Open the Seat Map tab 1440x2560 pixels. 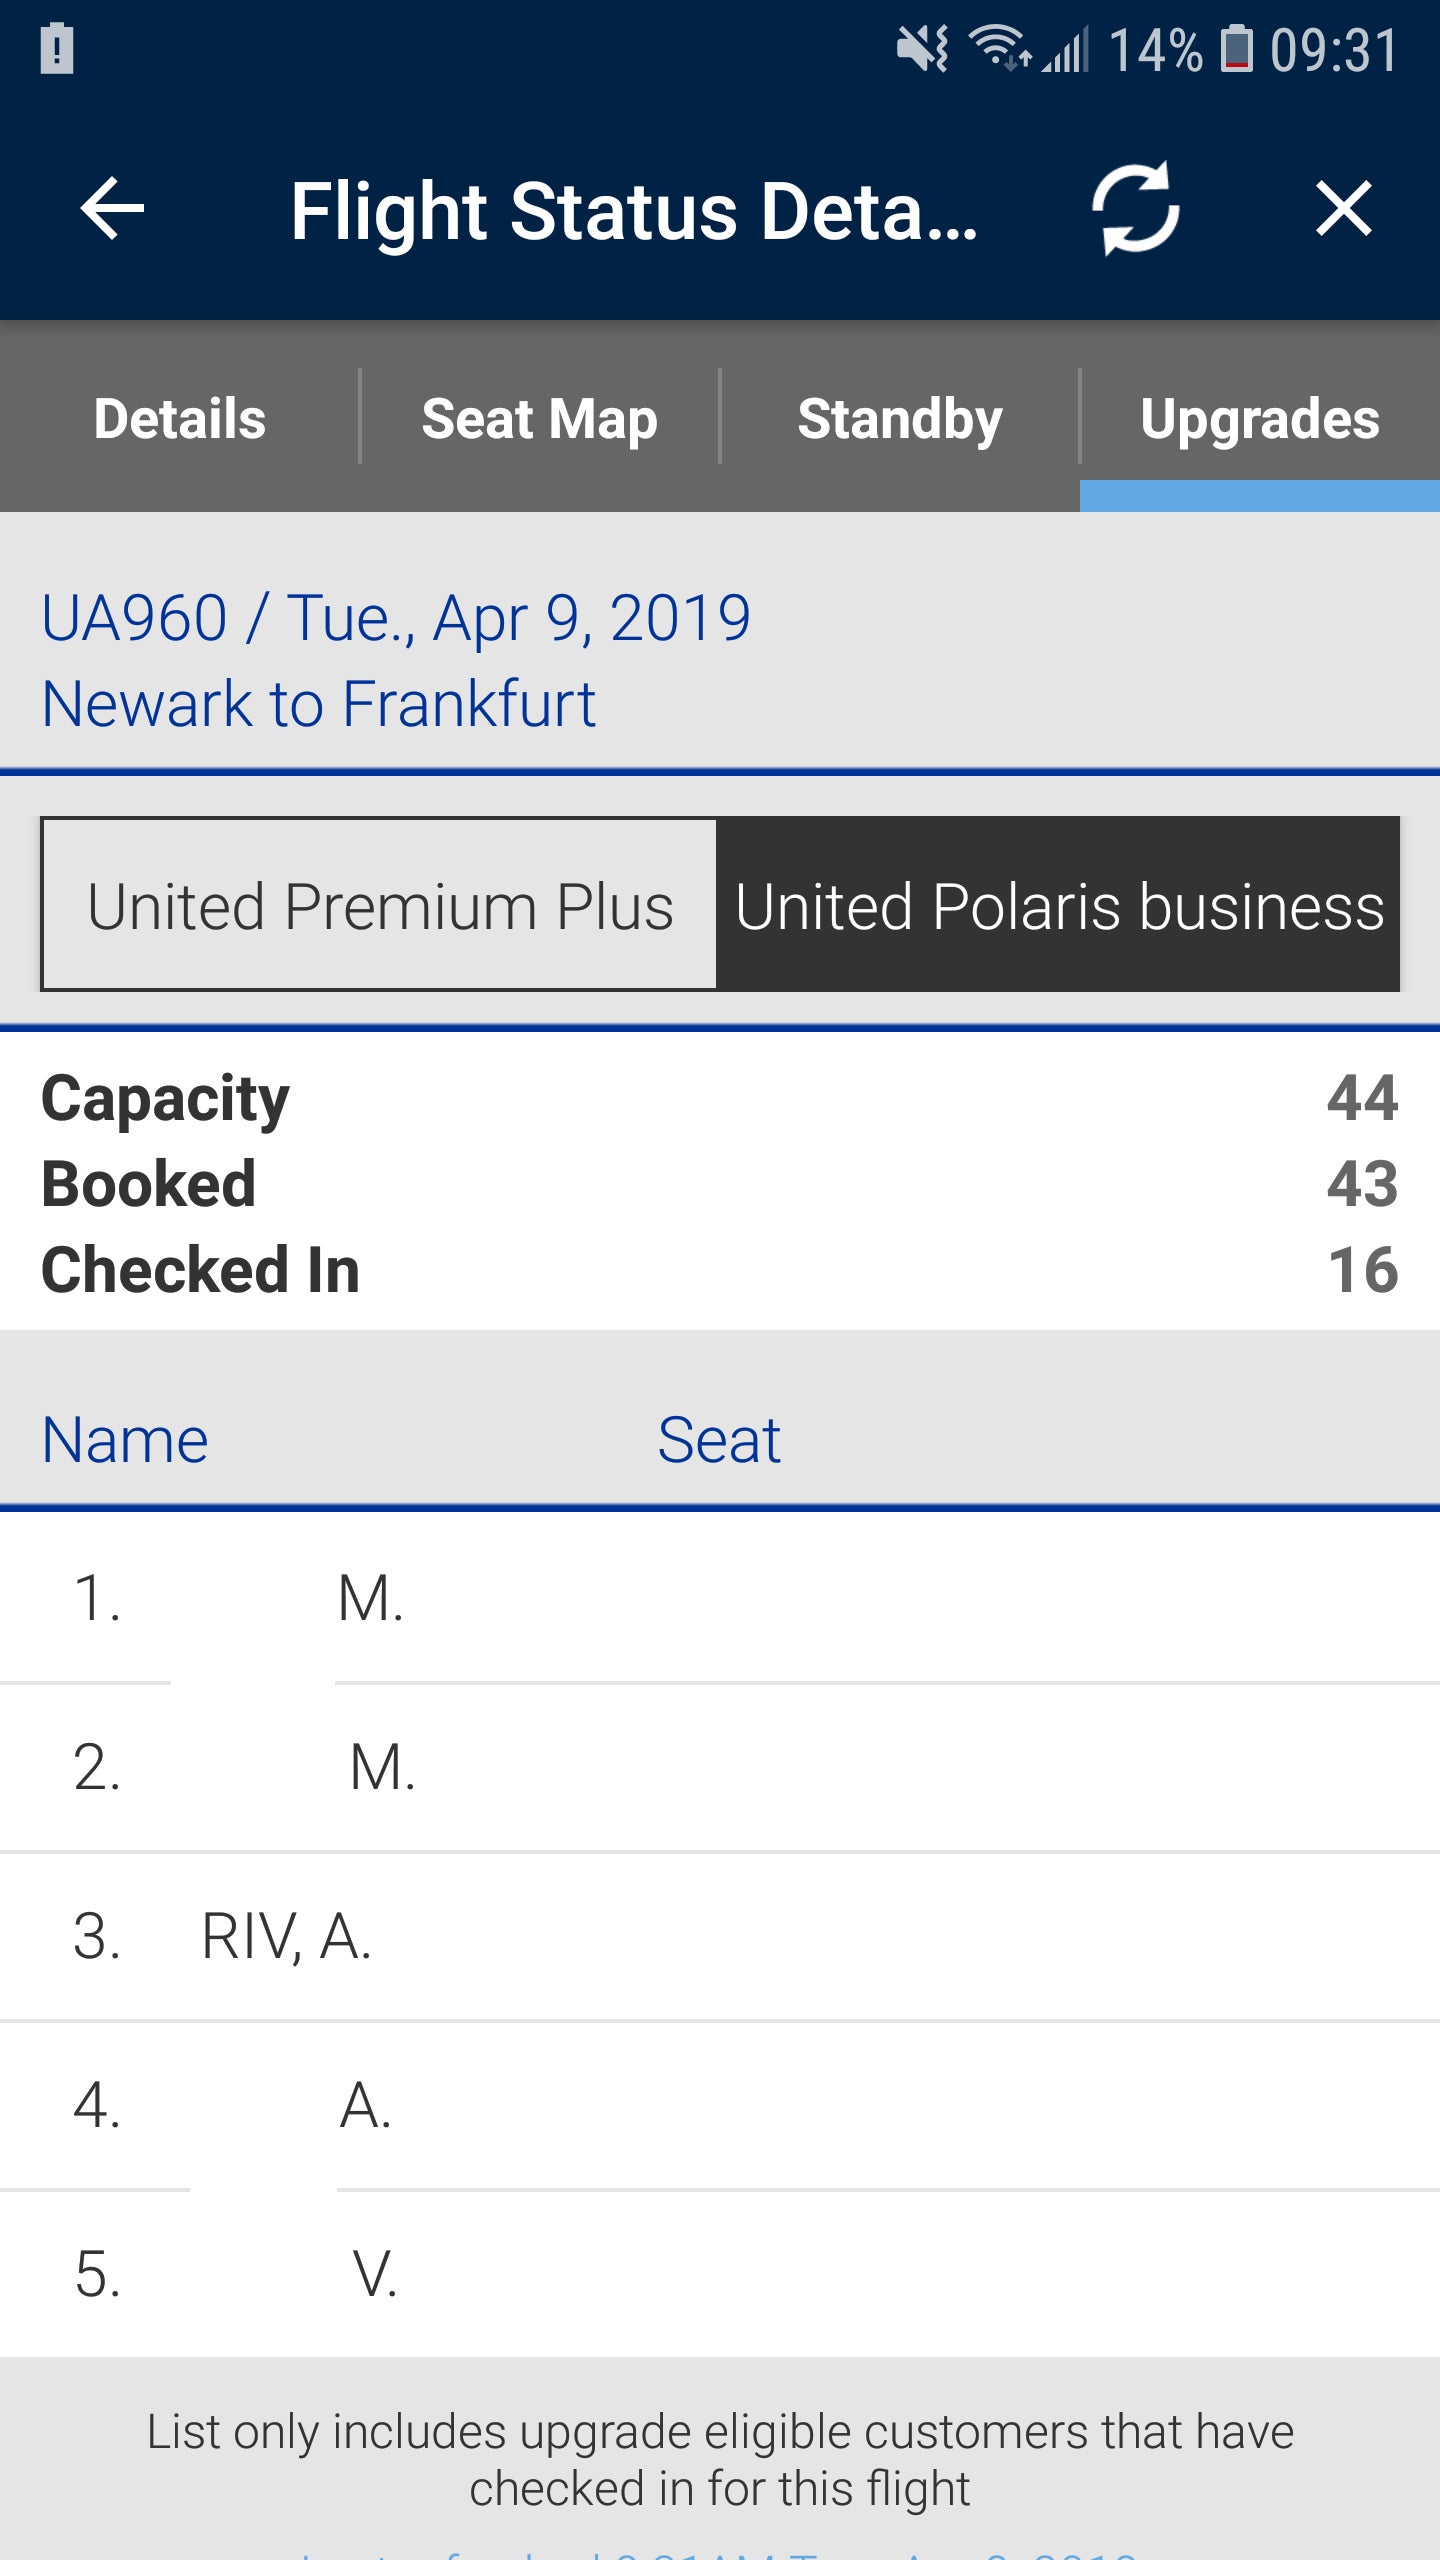(540, 418)
